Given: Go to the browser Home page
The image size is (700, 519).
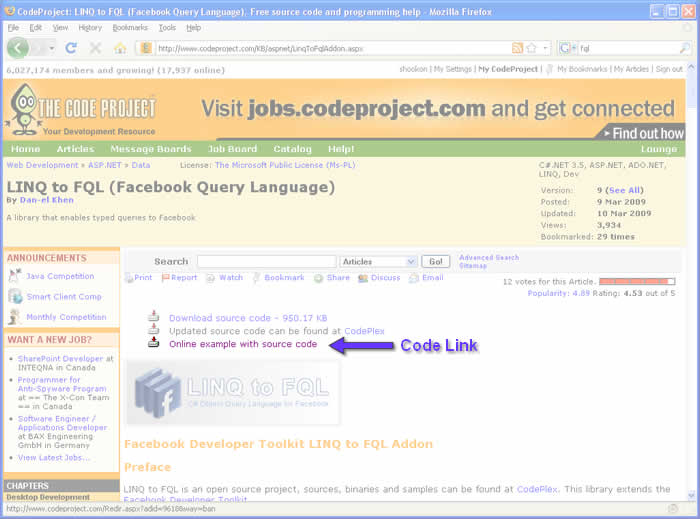Looking at the screenshot, I should 120,48.
